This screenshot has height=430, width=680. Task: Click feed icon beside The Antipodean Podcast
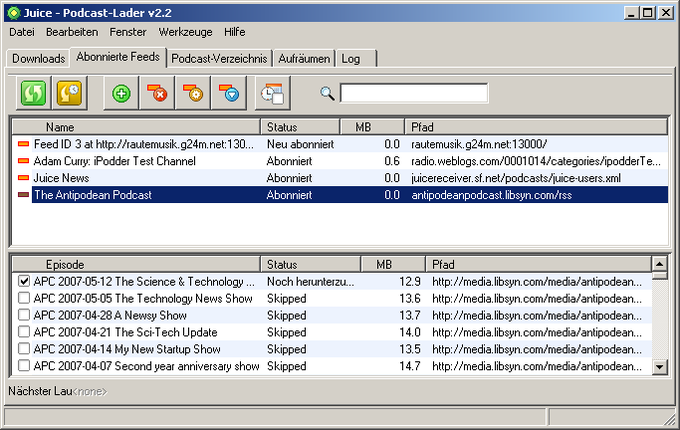(x=23, y=195)
